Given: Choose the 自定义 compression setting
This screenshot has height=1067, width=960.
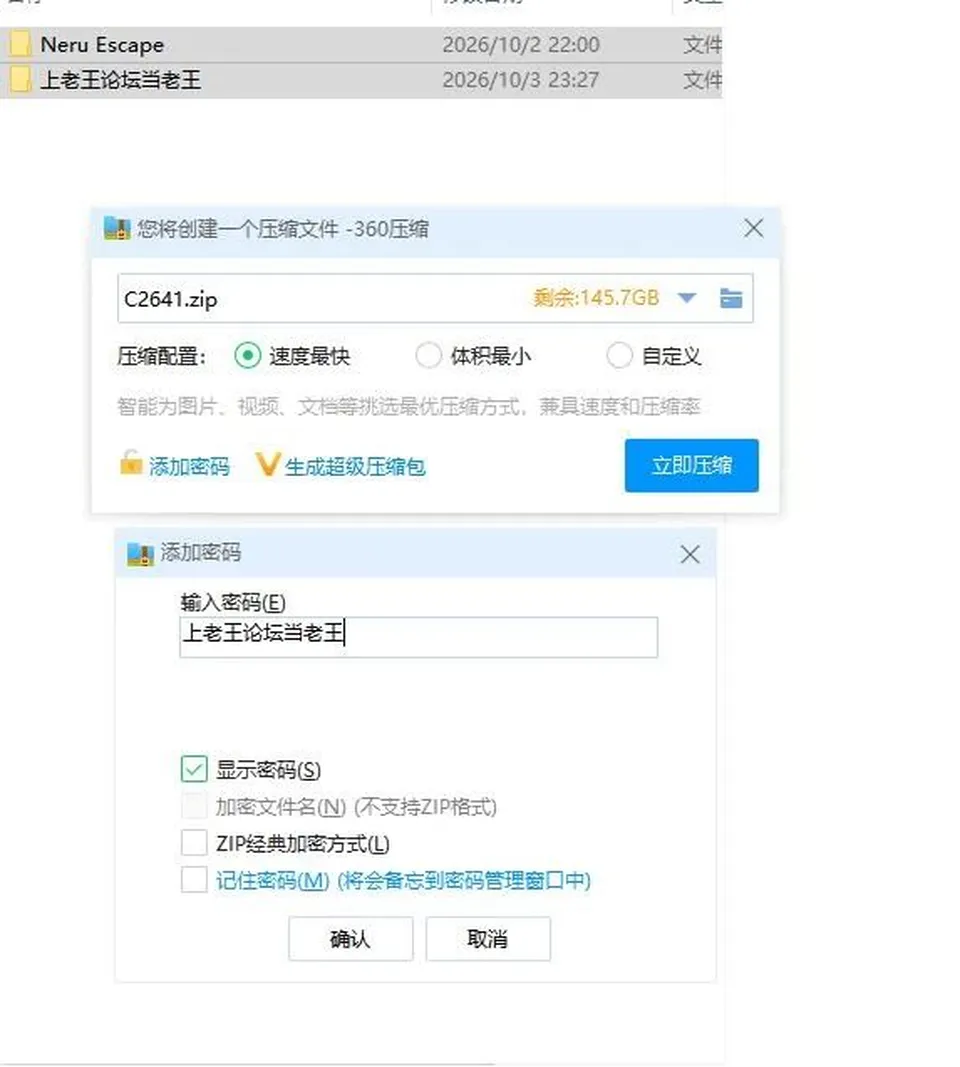Looking at the screenshot, I should tap(619, 356).
